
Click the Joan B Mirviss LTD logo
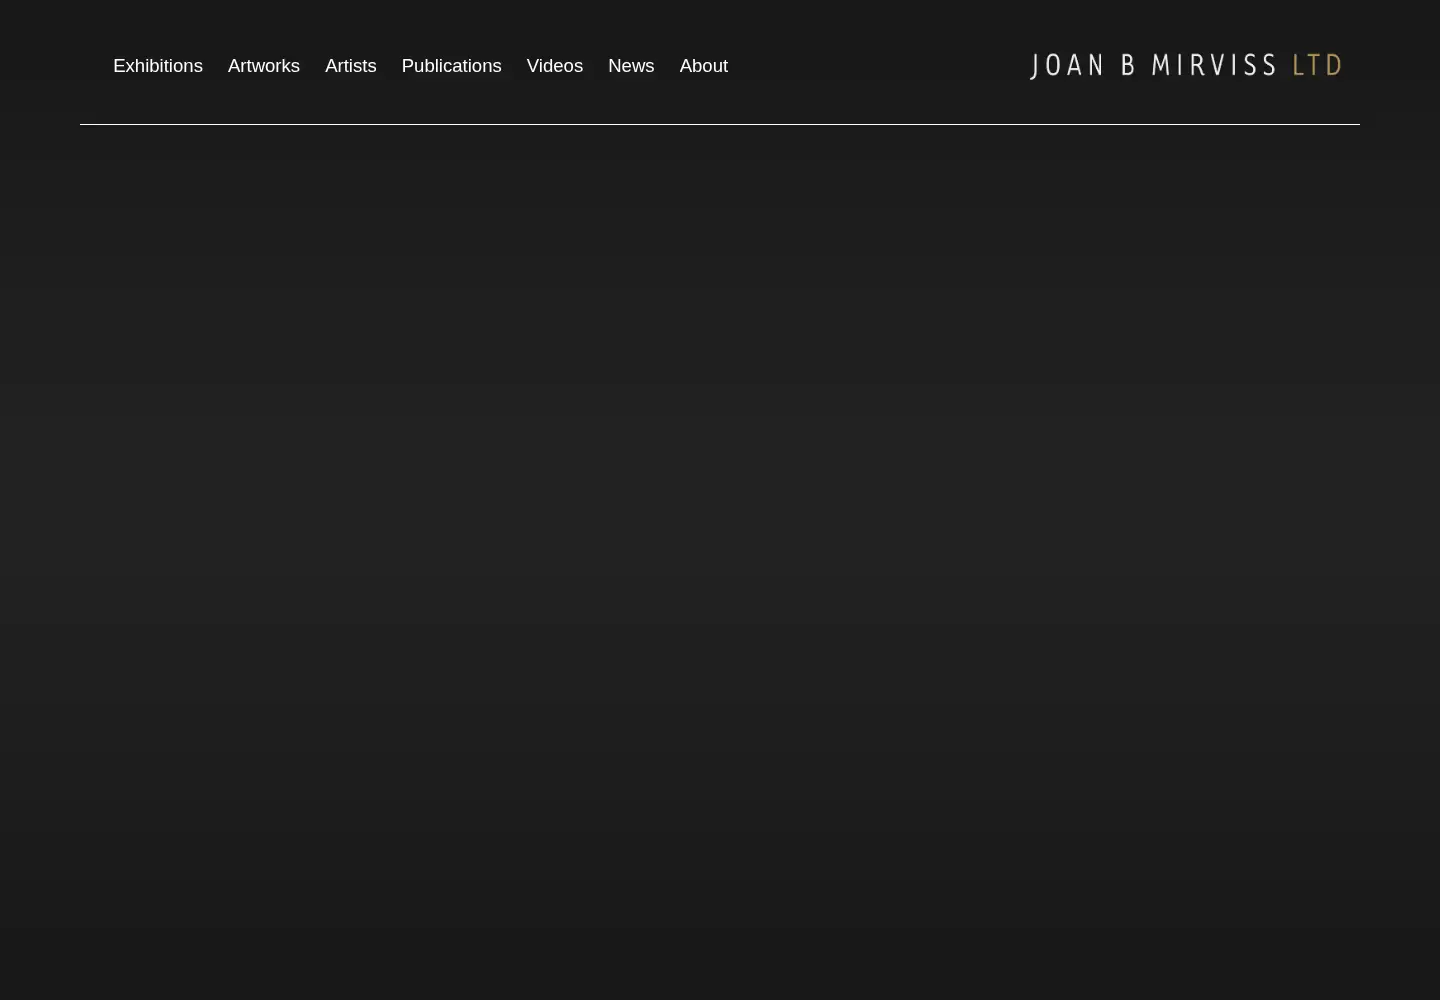[x=1186, y=65]
